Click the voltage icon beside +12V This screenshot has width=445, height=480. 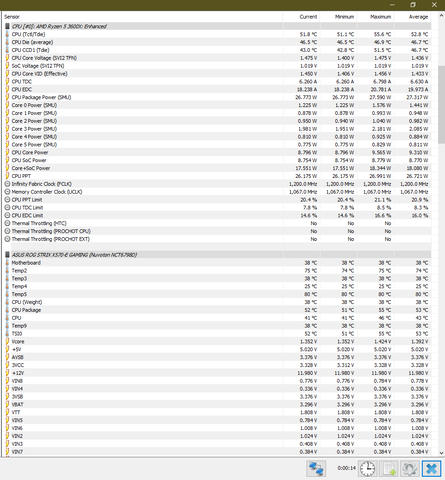click(x=7, y=373)
